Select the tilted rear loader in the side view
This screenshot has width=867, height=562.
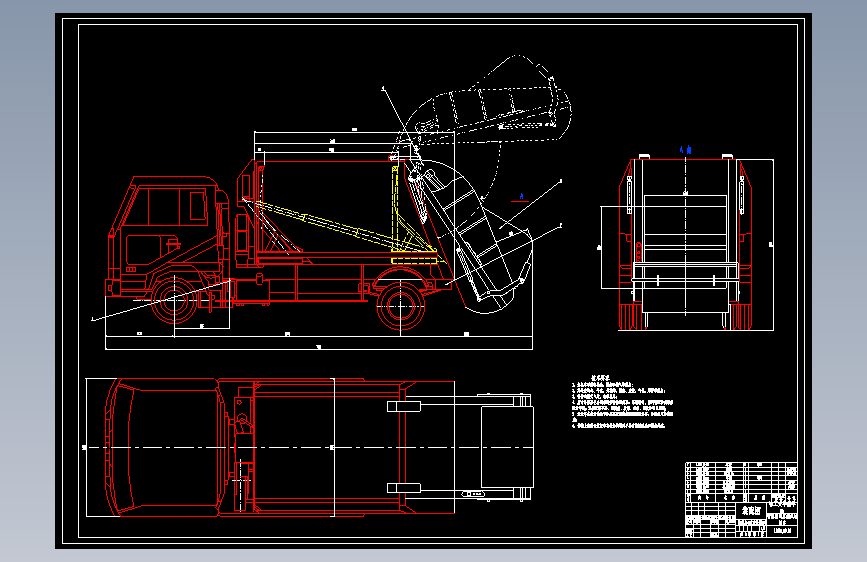468,236
